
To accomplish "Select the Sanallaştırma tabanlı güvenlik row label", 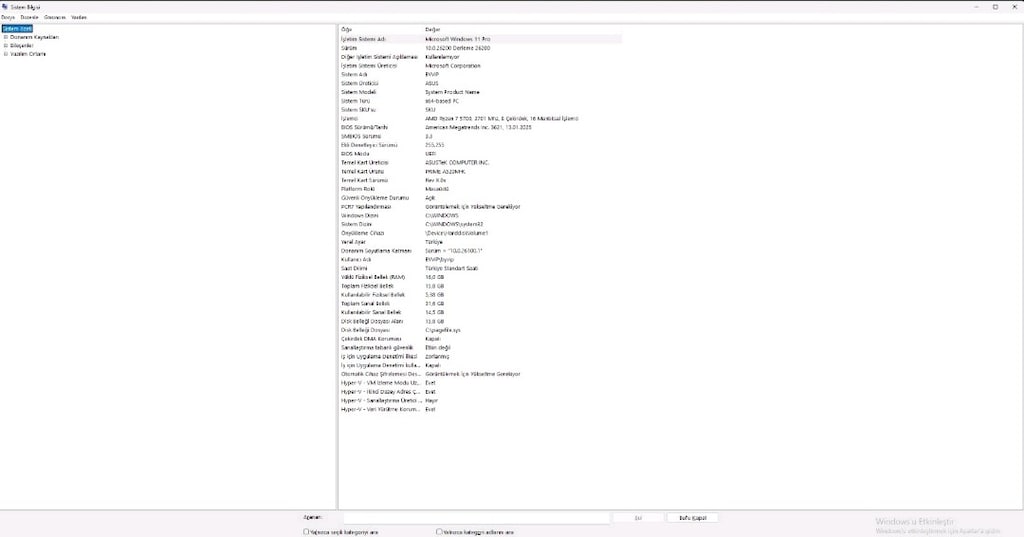I will (x=377, y=348).
